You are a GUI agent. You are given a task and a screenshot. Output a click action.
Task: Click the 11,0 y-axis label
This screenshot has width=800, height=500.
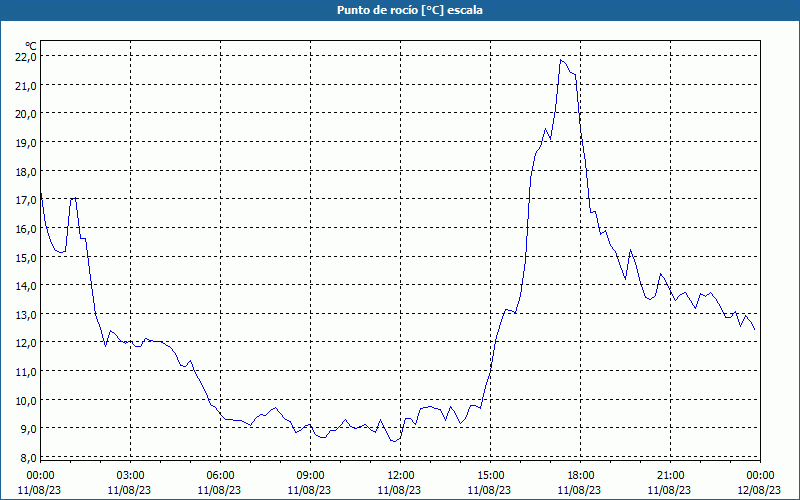coord(26,371)
